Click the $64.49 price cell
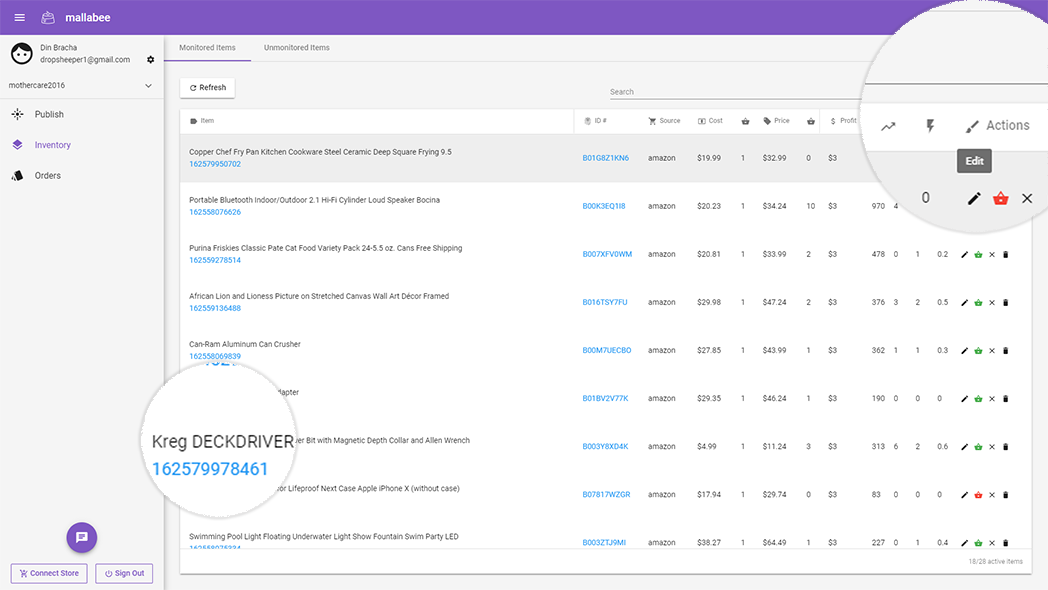 pyautogui.click(x=774, y=543)
